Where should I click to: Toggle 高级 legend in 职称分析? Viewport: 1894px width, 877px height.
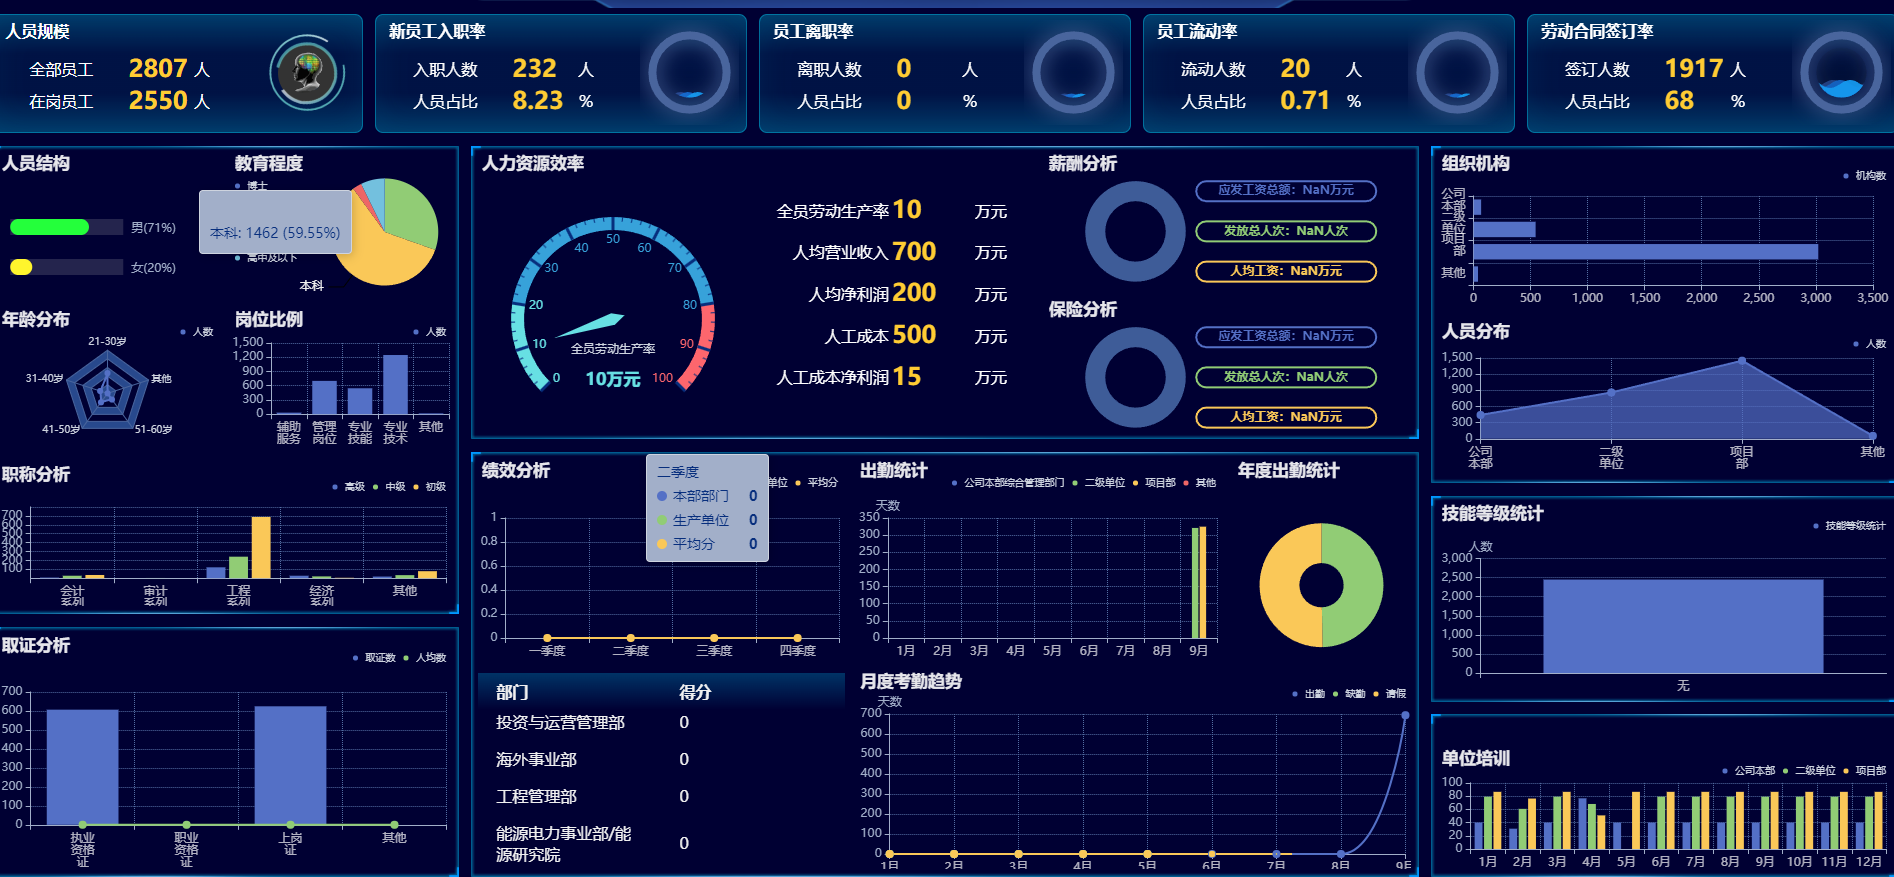(x=349, y=487)
